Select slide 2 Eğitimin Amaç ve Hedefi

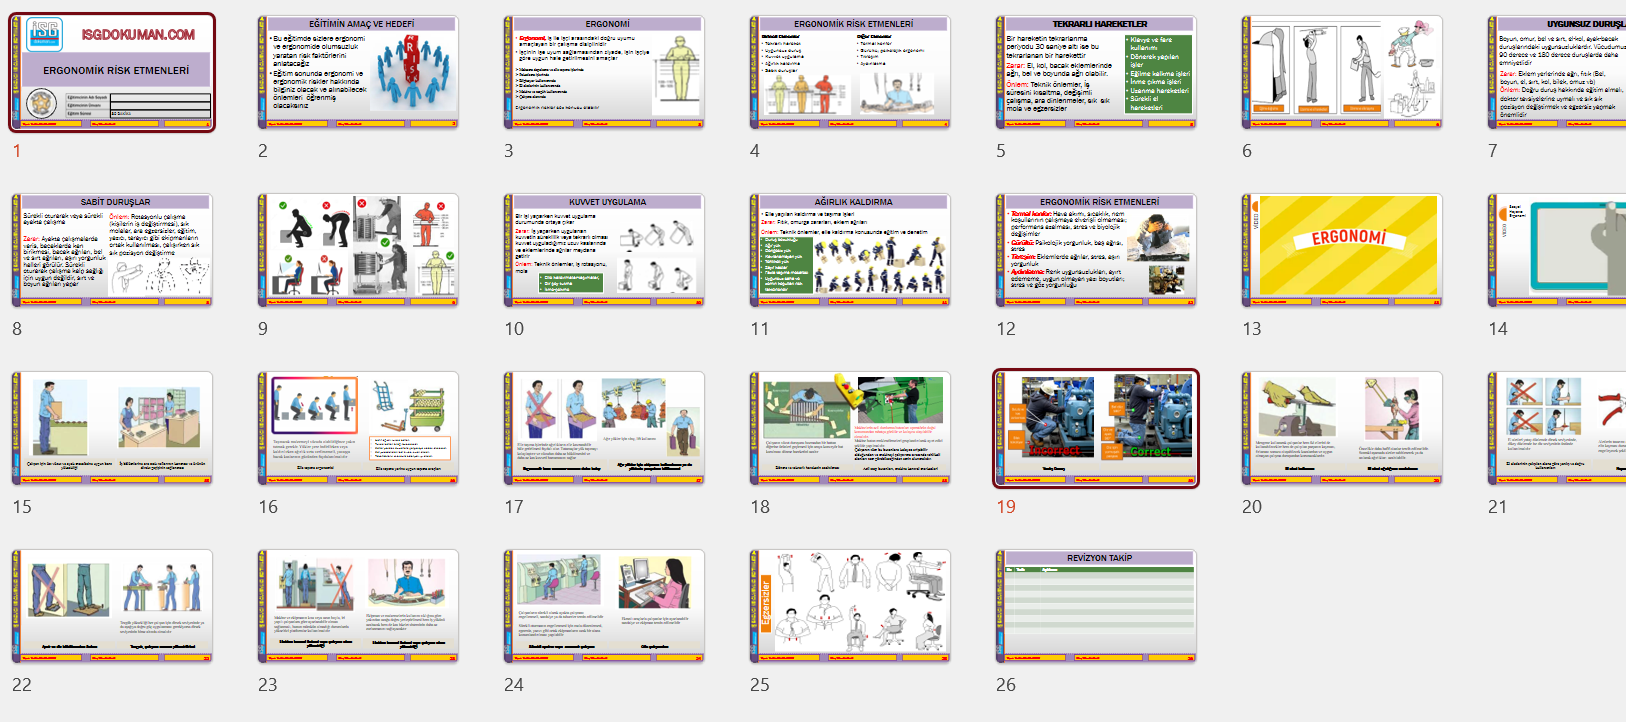tap(358, 72)
